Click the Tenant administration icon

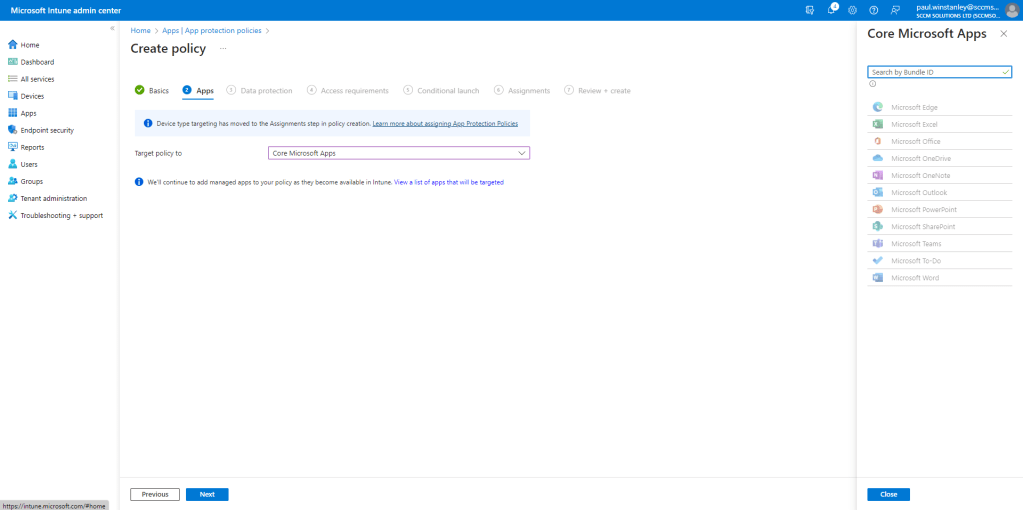tap(13, 198)
